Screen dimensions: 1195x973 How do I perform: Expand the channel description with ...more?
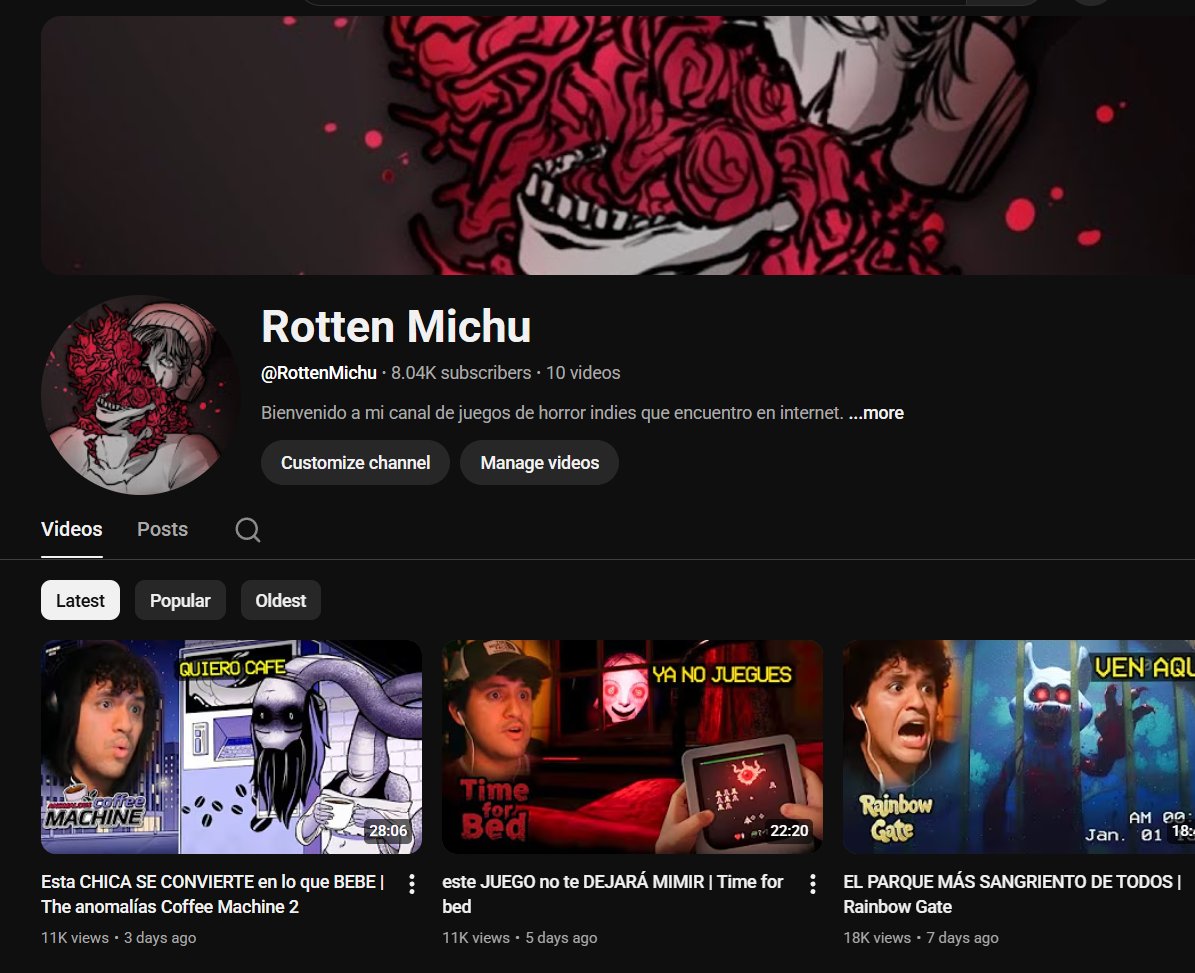[x=875, y=412]
